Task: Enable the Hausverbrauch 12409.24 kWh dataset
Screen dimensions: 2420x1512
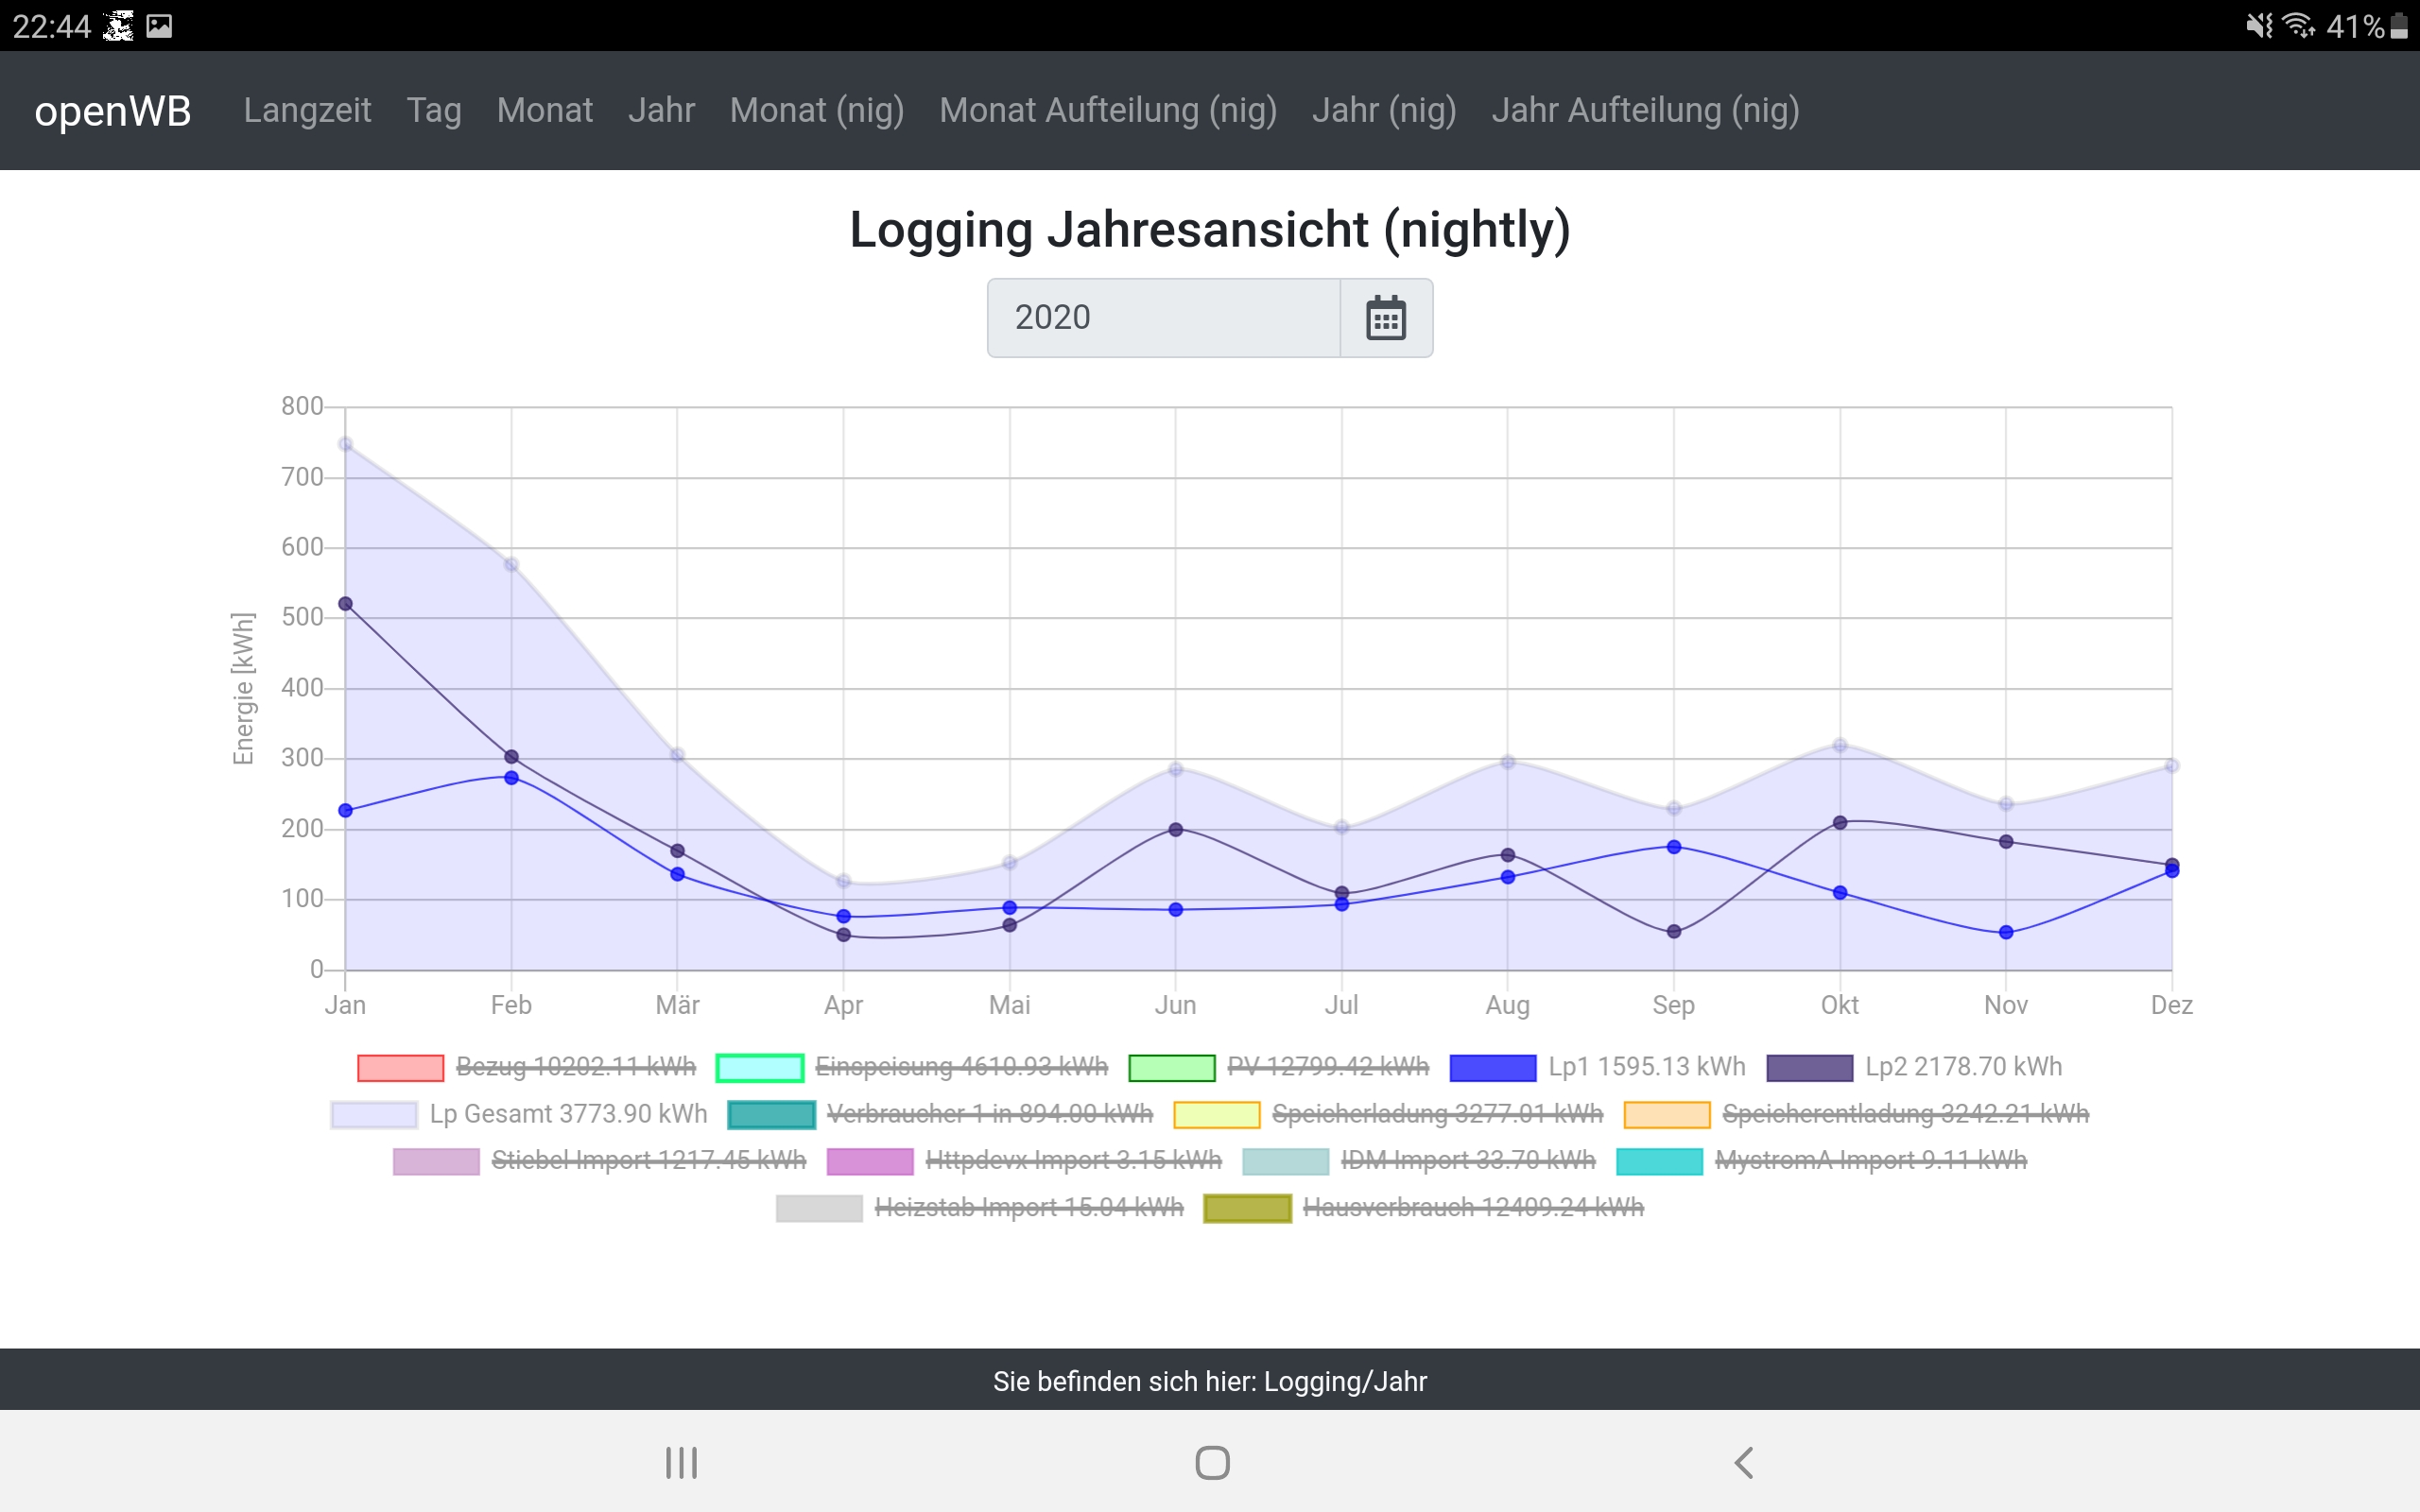Action: coord(1472,1208)
